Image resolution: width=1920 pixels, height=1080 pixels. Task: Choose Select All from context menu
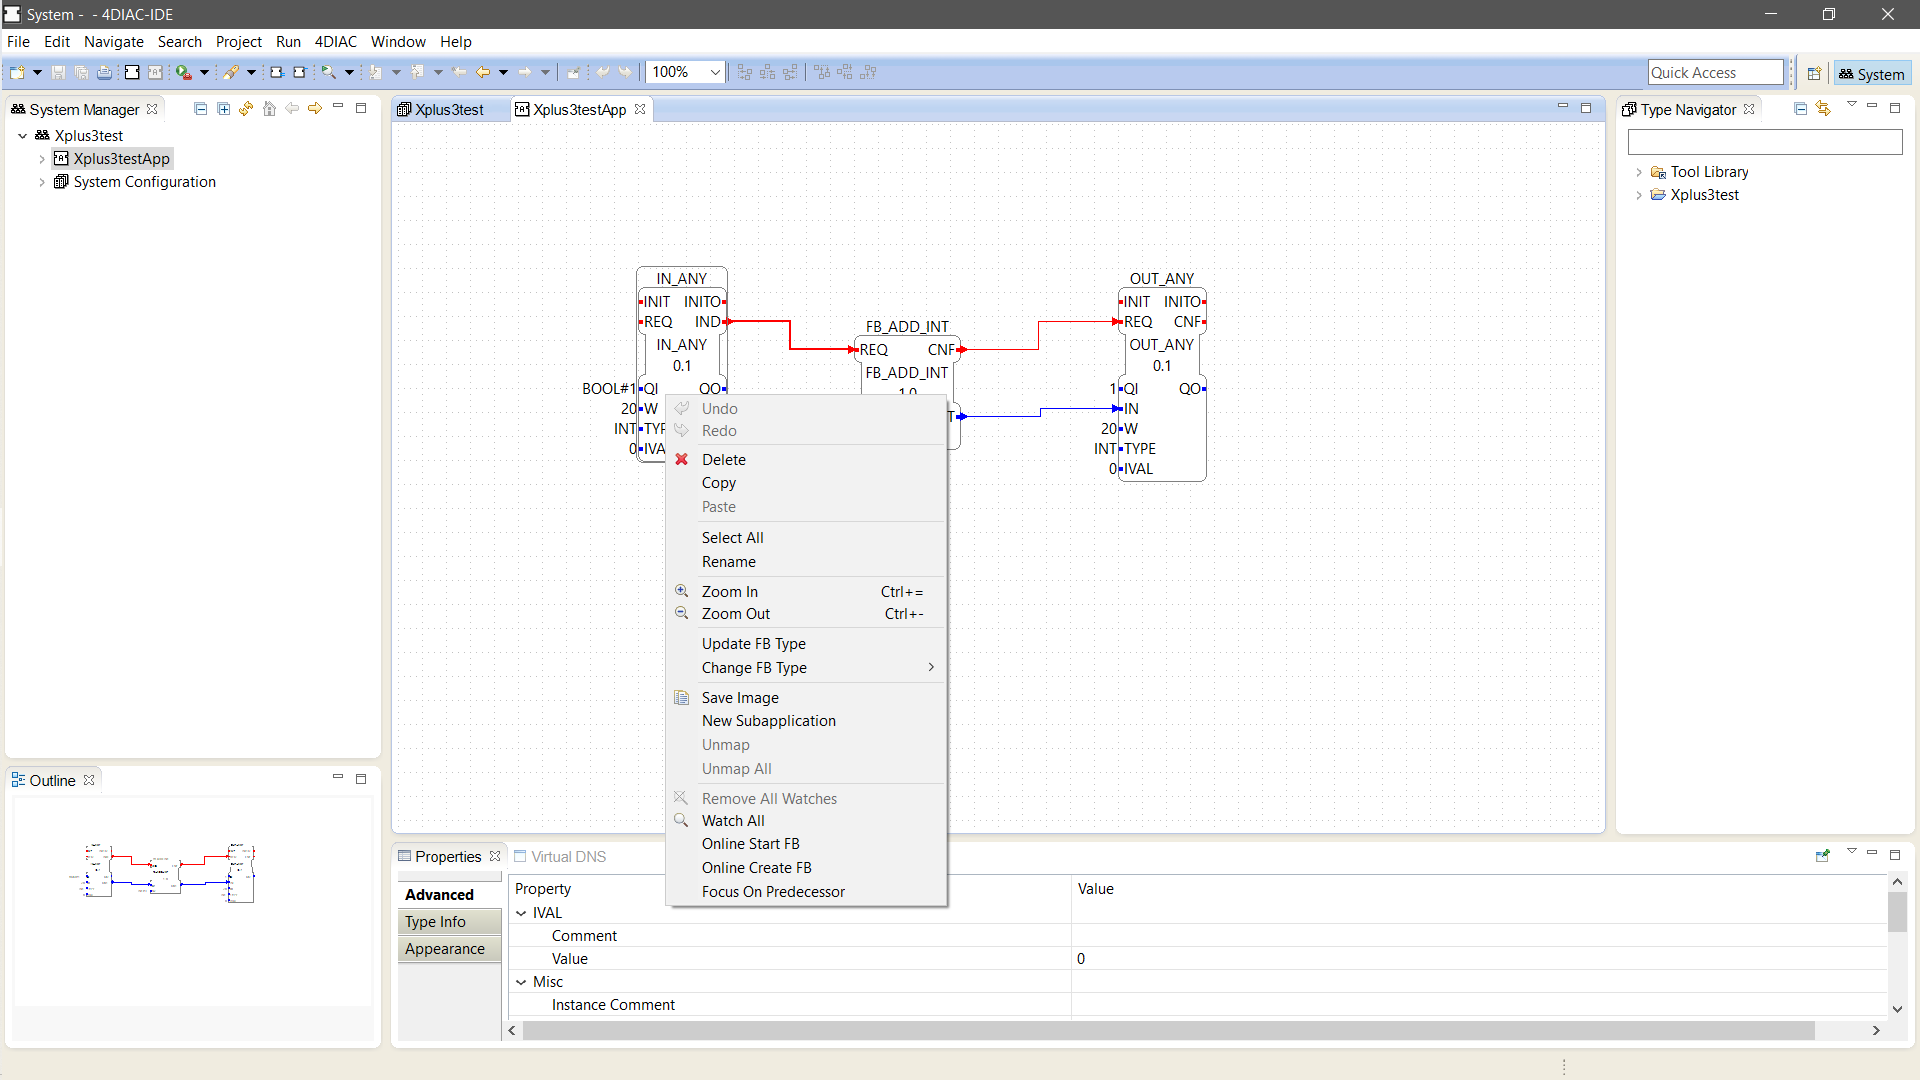(807, 538)
